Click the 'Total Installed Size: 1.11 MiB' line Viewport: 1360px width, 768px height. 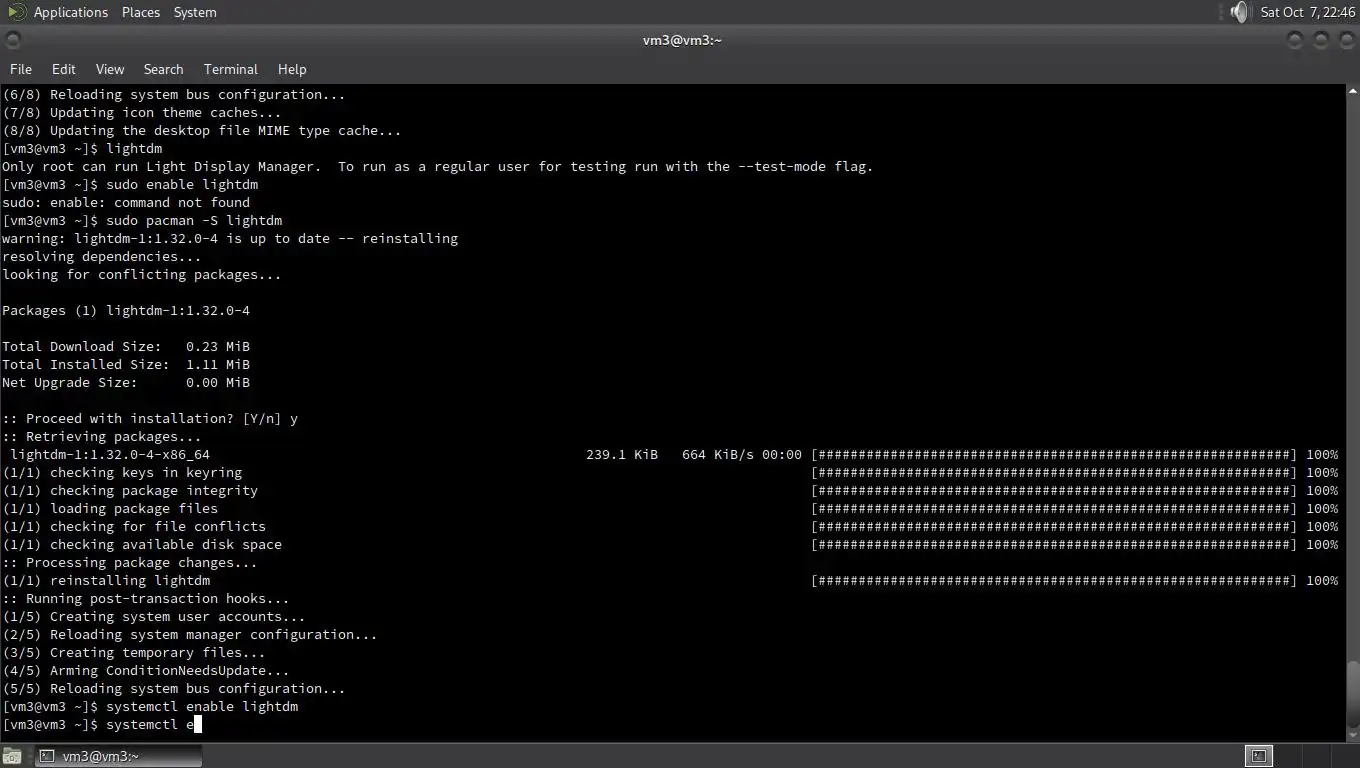(x=126, y=364)
